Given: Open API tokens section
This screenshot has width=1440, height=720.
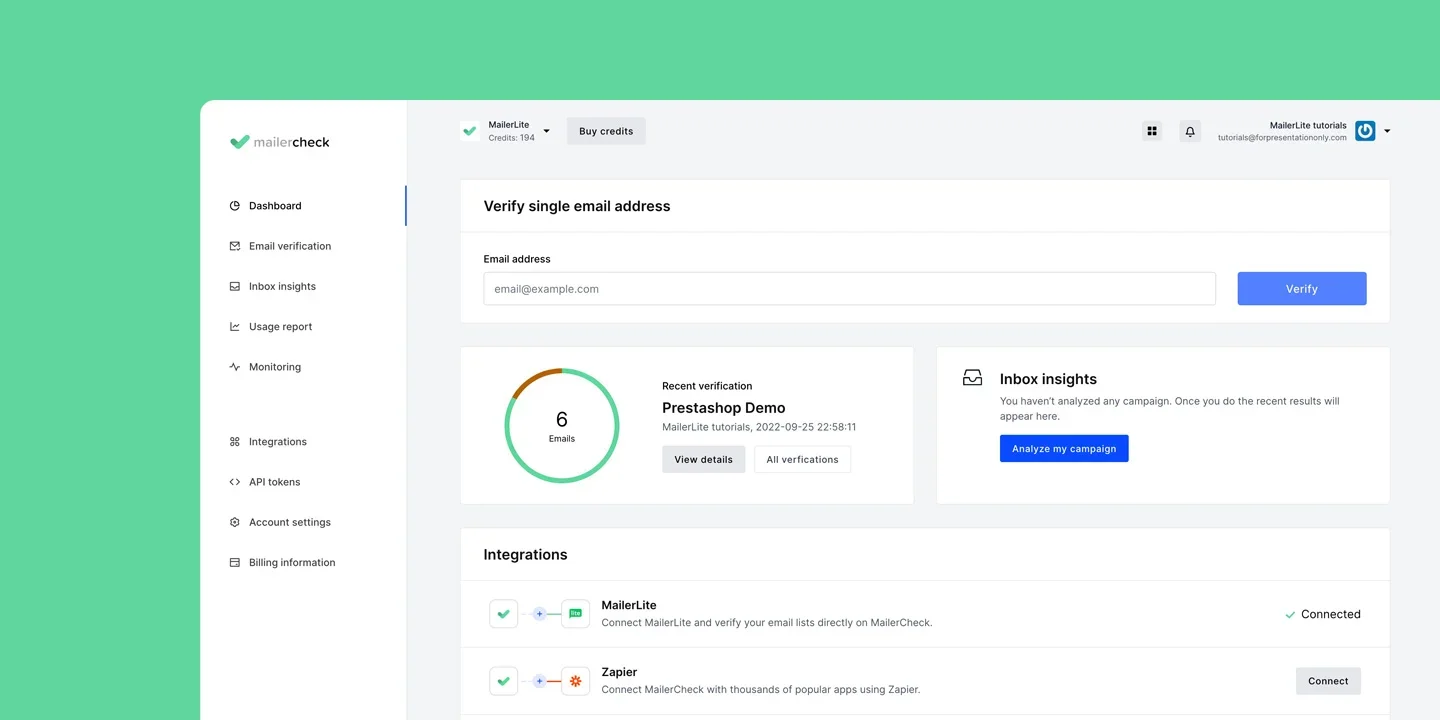Looking at the screenshot, I should click(274, 482).
